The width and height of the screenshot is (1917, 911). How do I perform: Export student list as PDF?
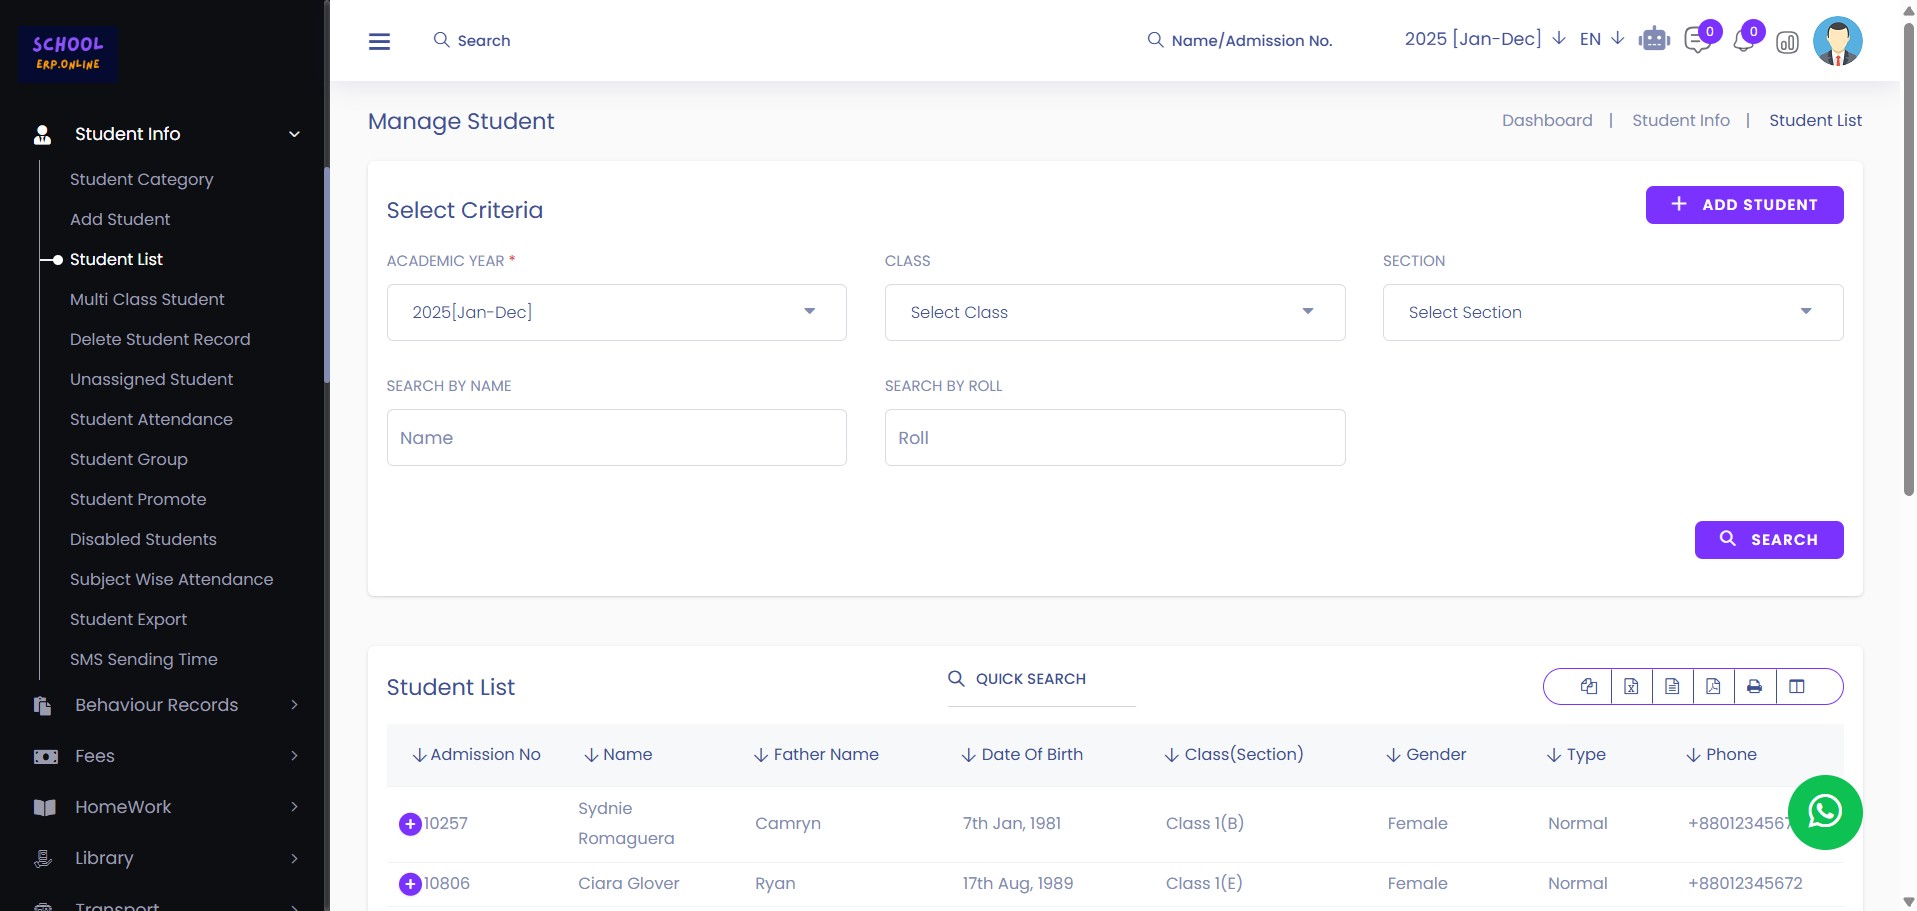(1713, 687)
